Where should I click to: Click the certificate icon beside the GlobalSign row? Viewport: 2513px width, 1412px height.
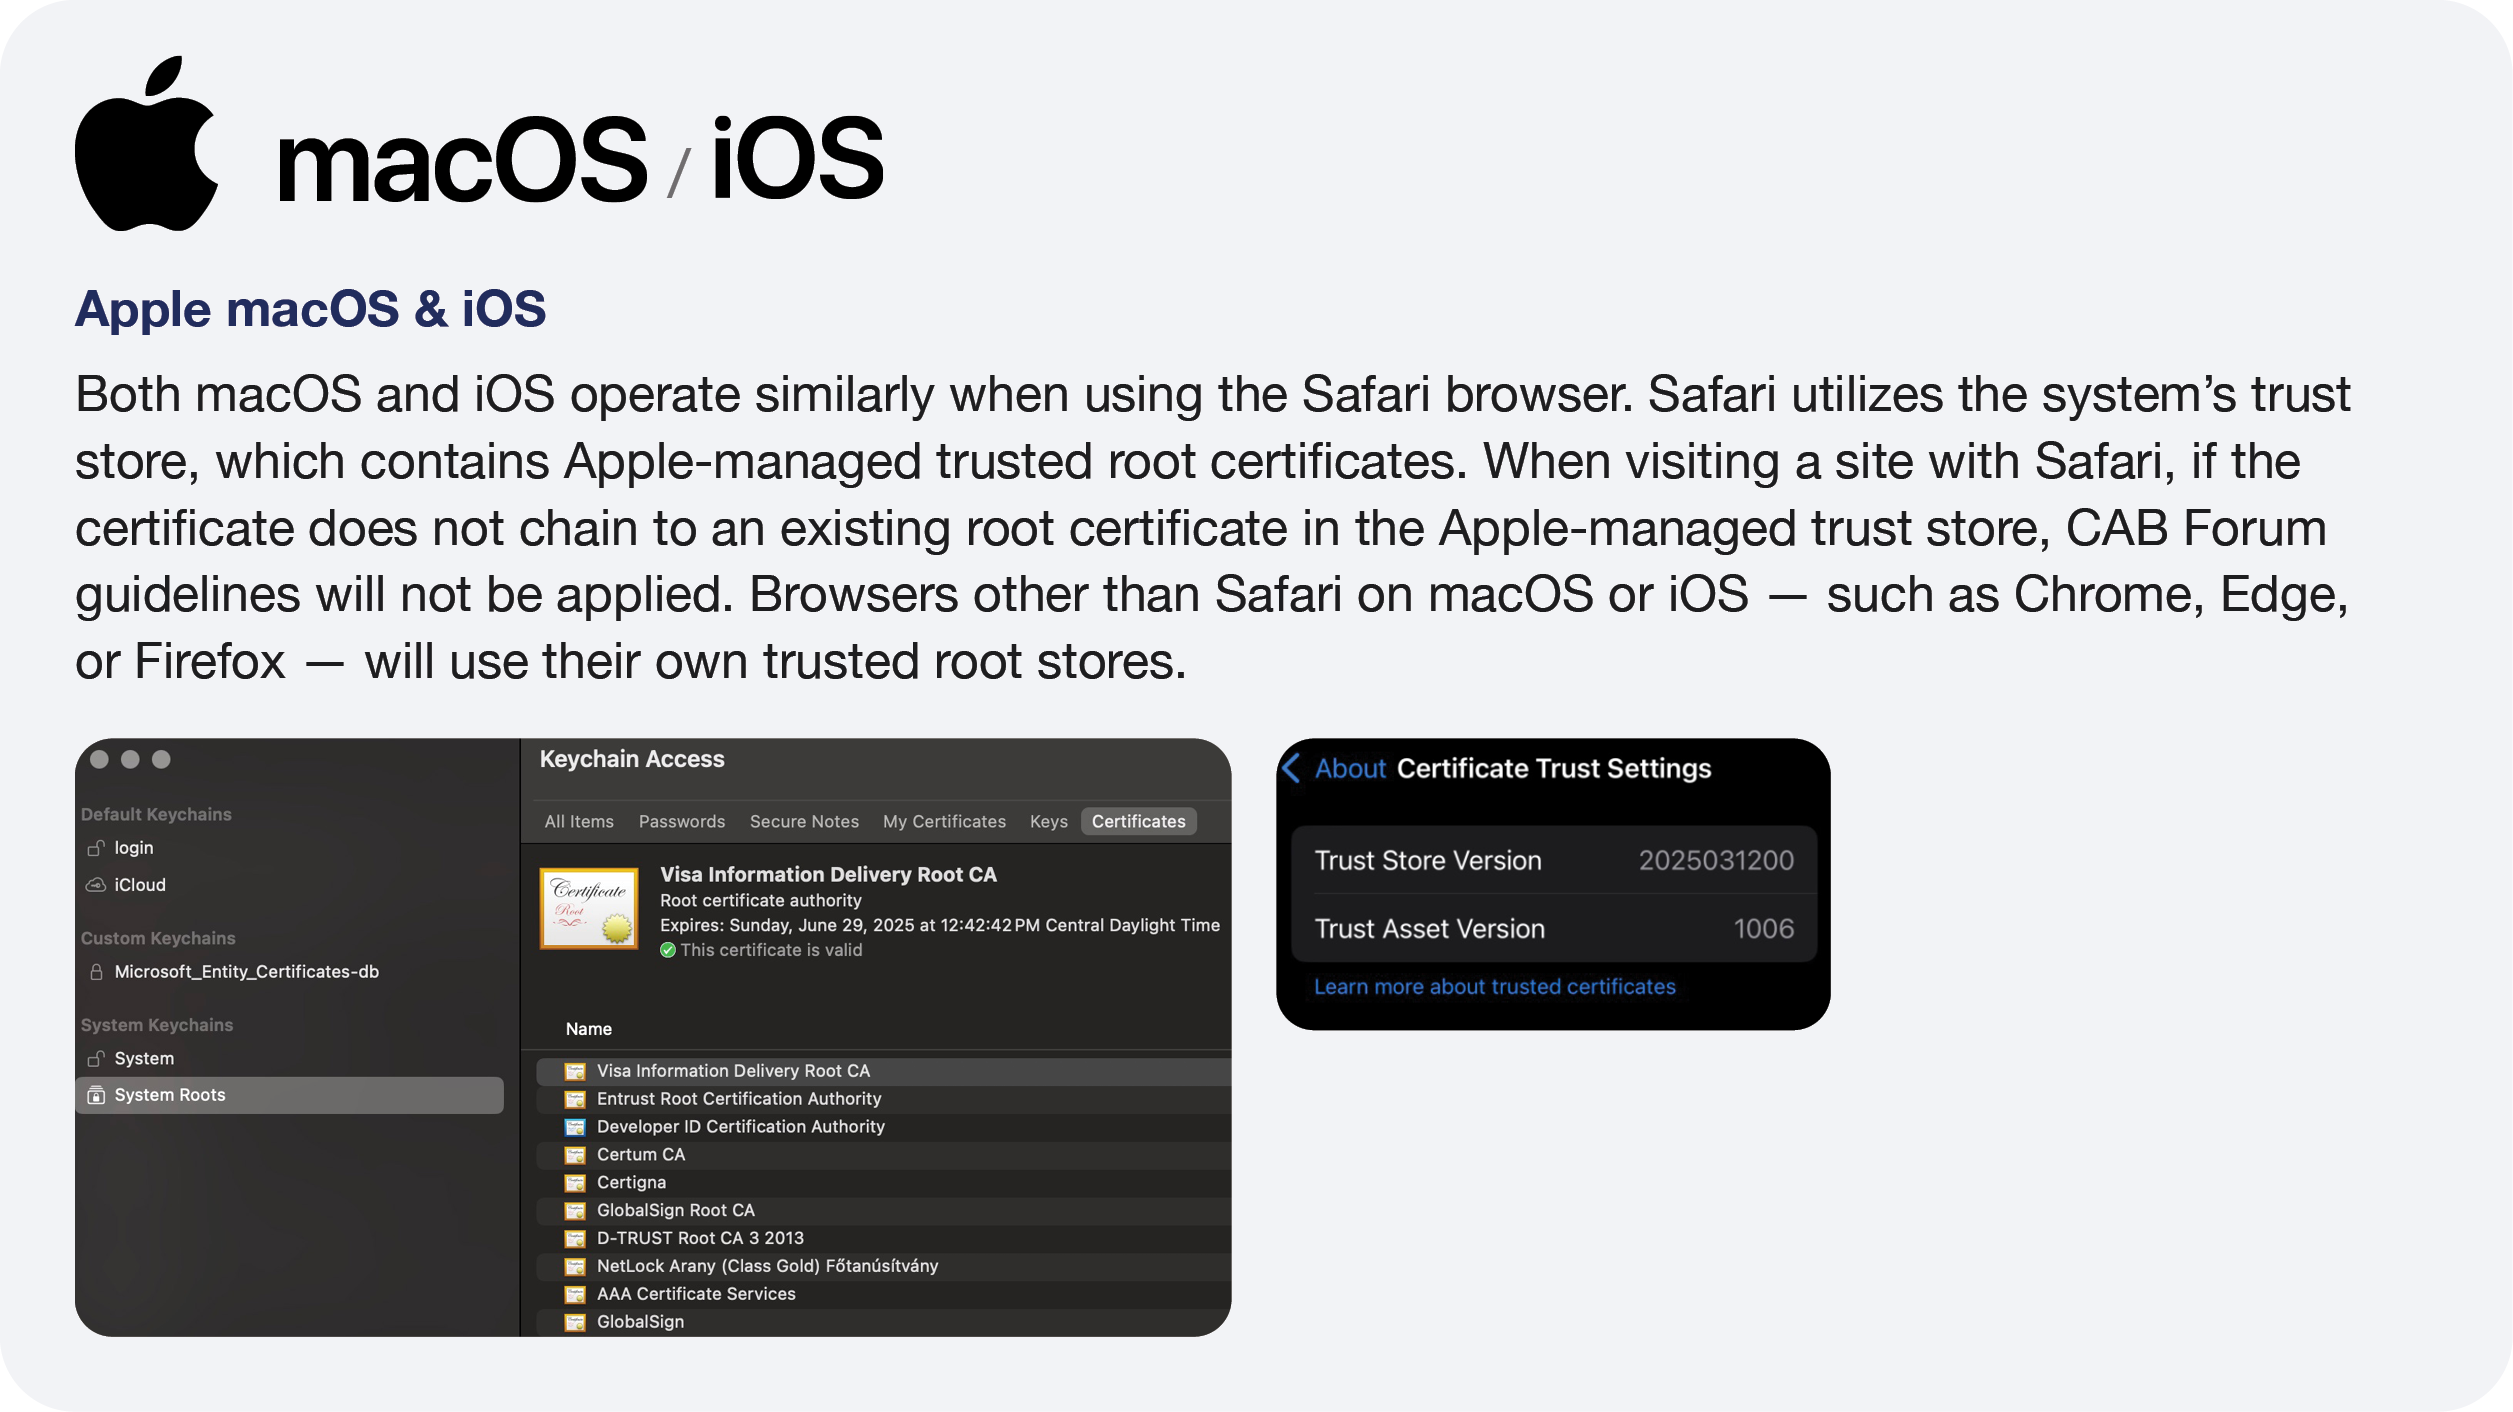(575, 1323)
